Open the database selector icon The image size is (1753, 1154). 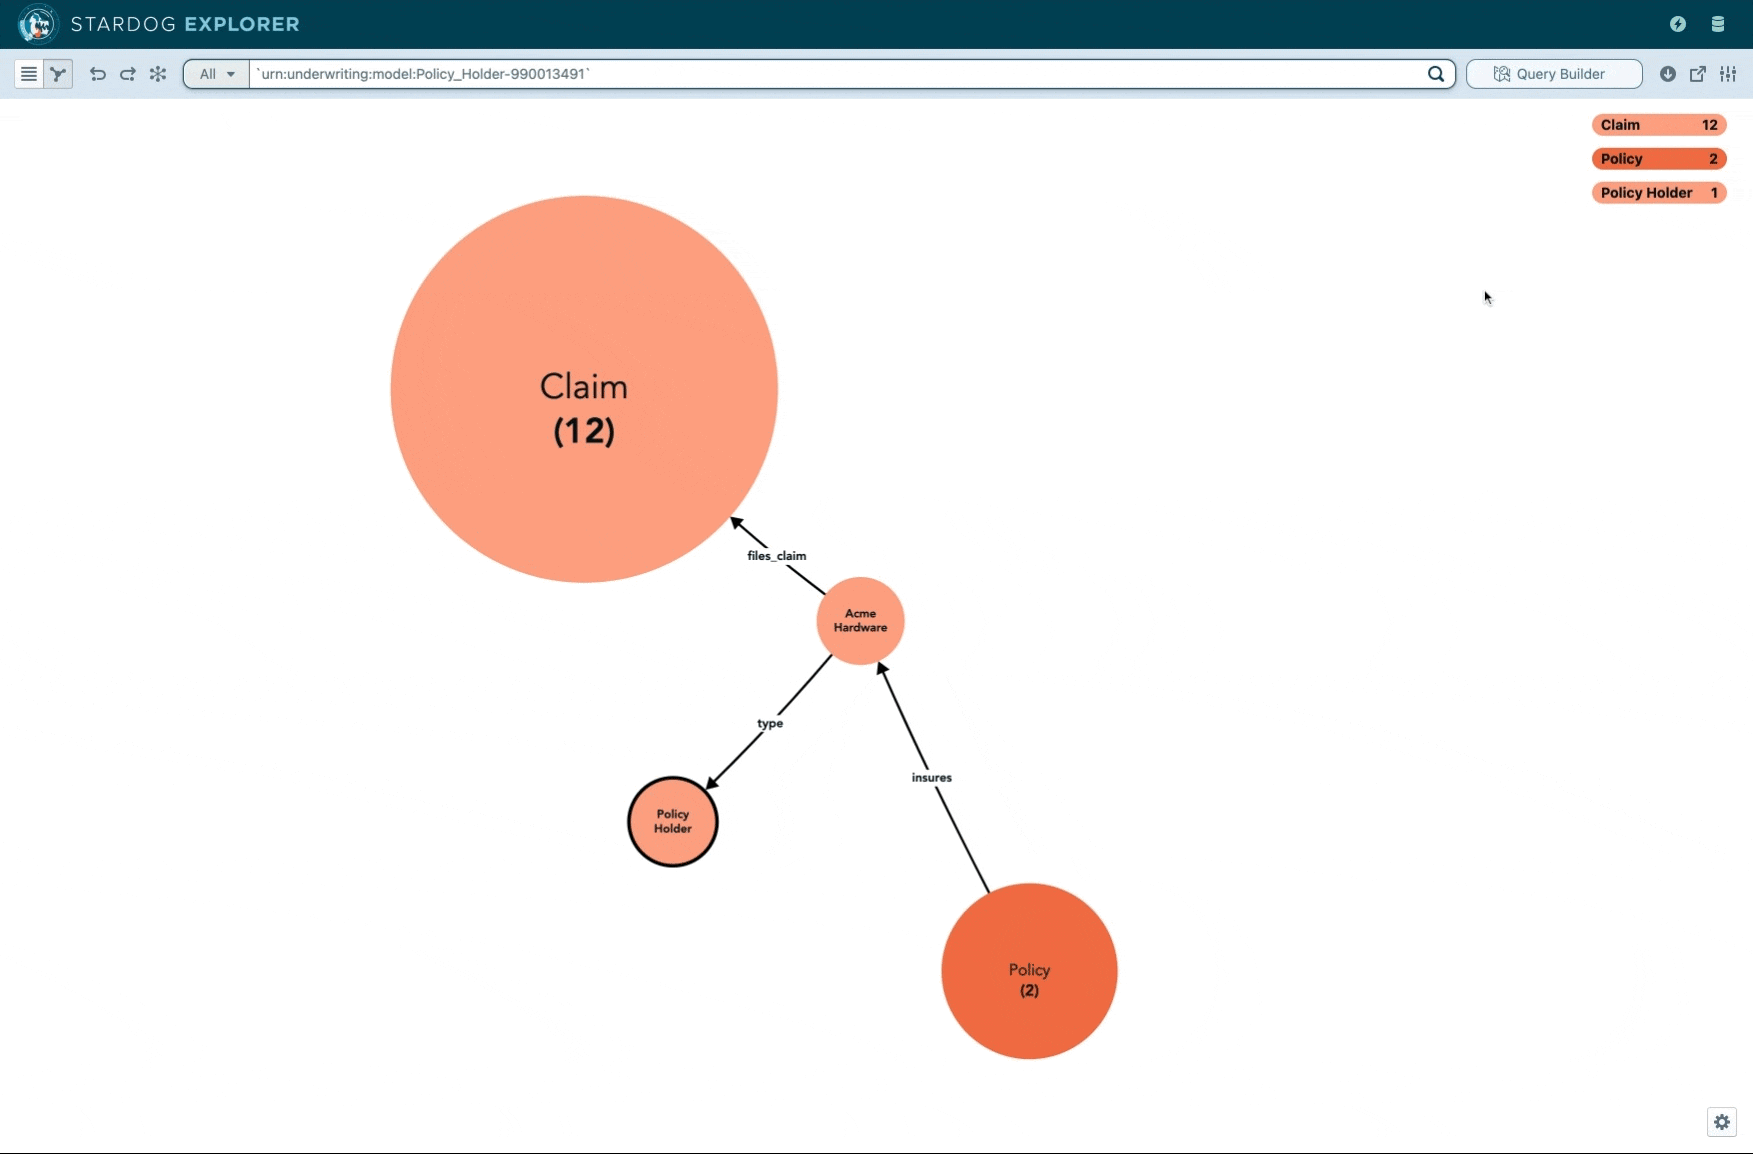tap(1718, 24)
